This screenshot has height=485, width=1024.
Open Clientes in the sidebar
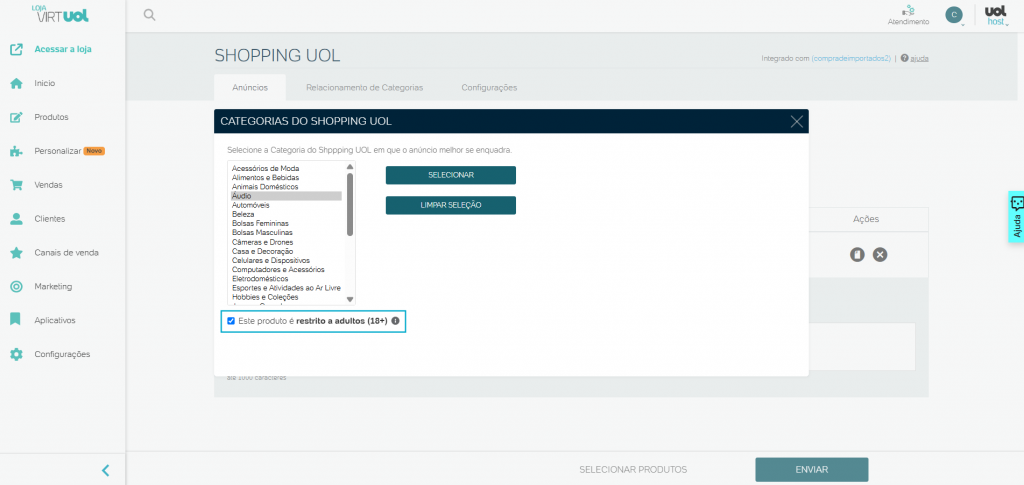coord(50,219)
